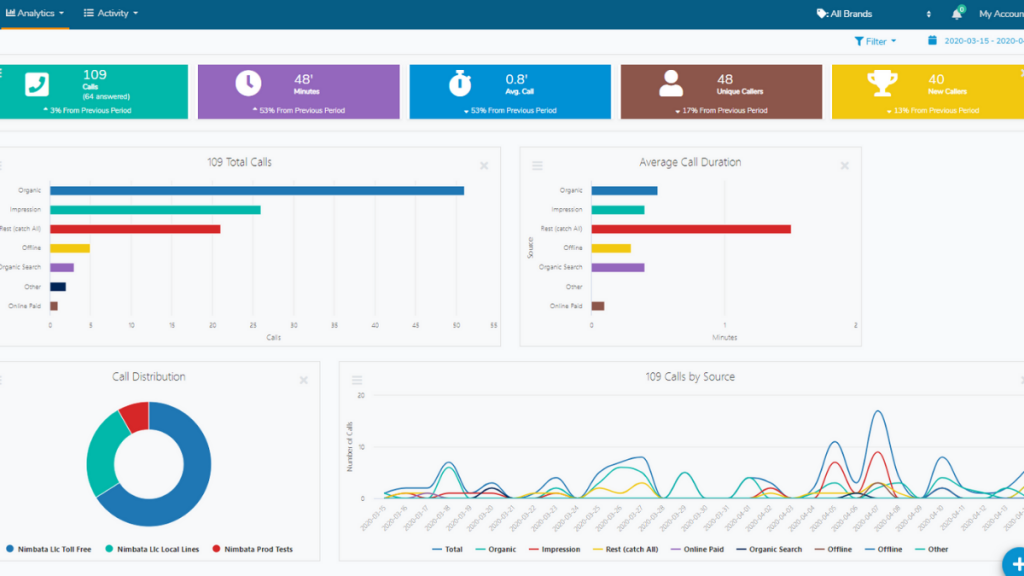The width and height of the screenshot is (1024, 576).
Task: Toggle the Total series in line chart legend
Action: tap(447, 549)
